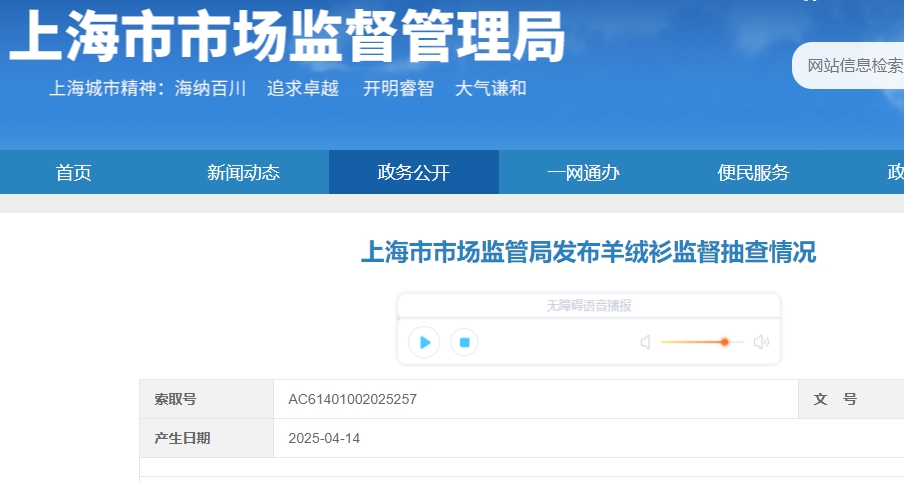Screen dimensions: 904x482
Task: Click the article title about 羊绒衫监督抽查
Action: (588, 251)
